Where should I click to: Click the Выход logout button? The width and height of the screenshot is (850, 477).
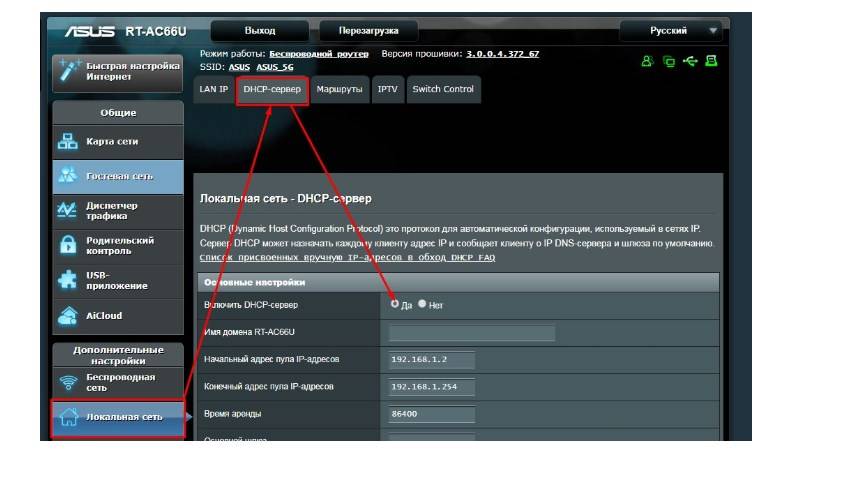tap(260, 31)
